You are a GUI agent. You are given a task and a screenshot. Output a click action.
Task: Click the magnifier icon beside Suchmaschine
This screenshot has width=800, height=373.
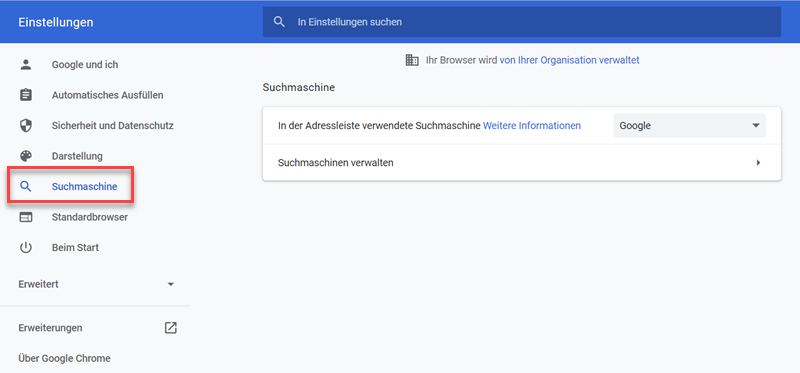tap(26, 187)
